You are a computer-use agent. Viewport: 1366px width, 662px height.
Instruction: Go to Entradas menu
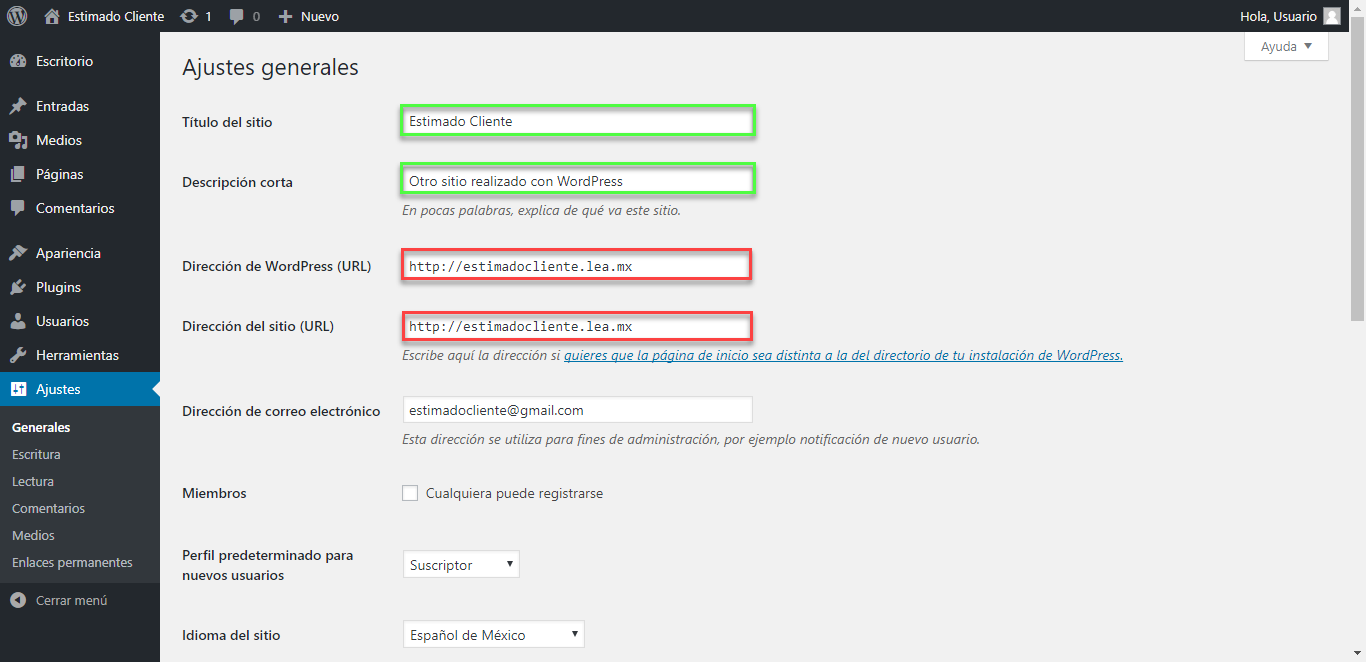point(80,106)
